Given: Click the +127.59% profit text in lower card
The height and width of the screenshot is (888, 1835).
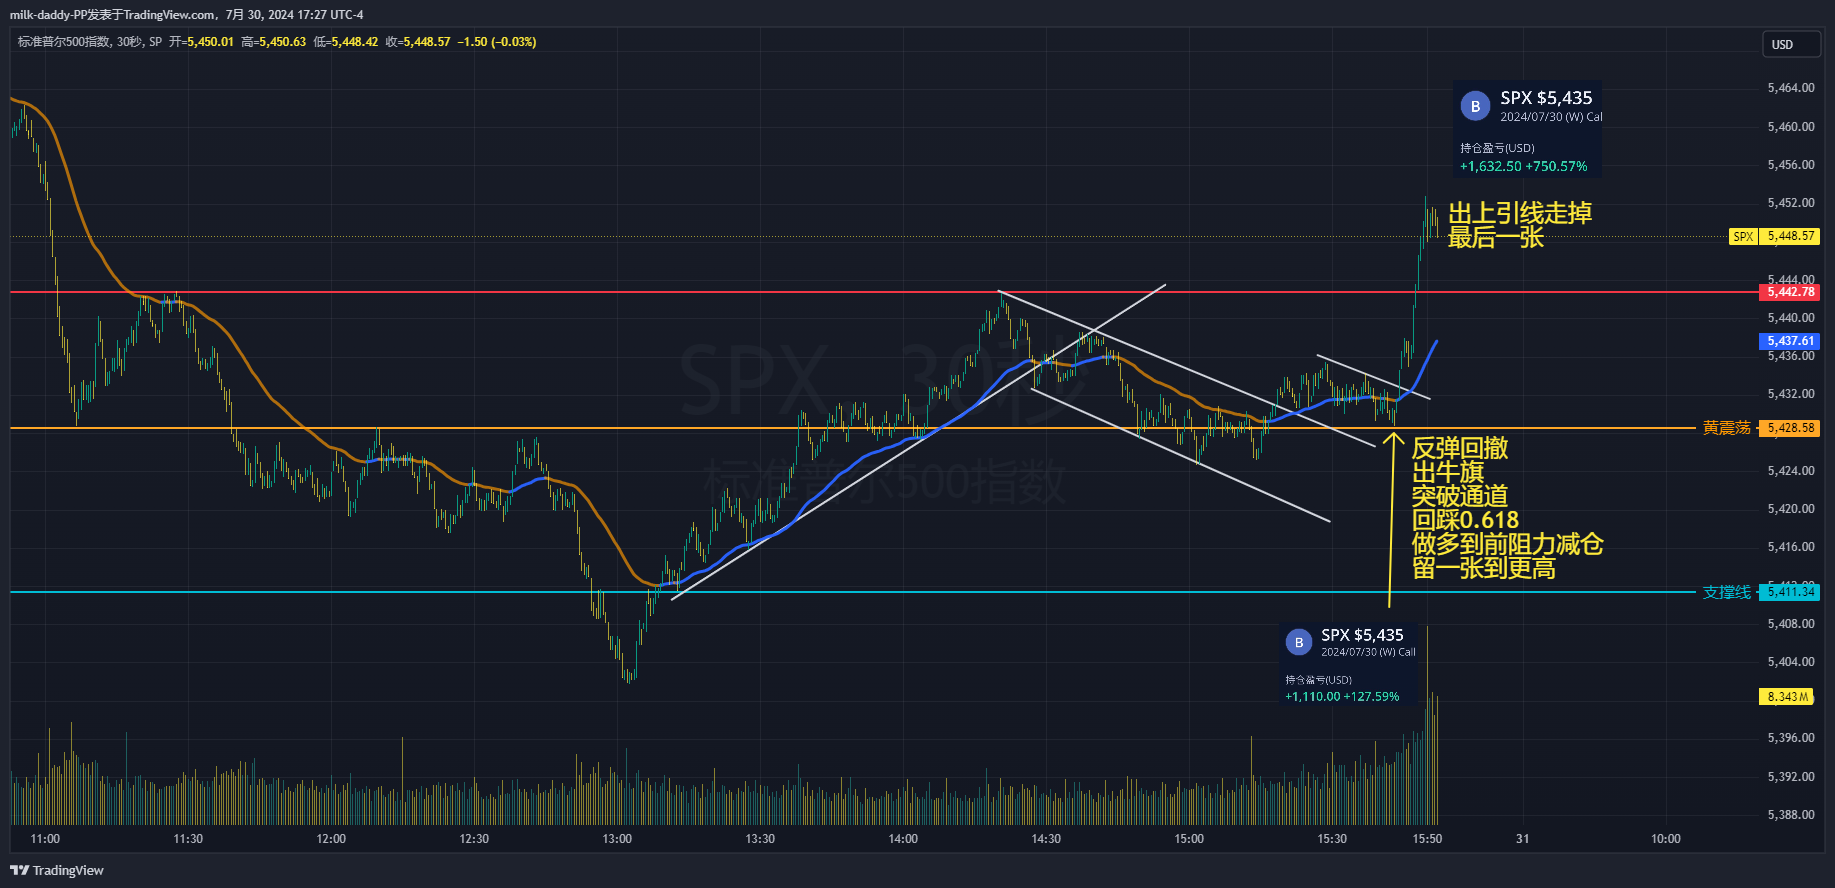Looking at the screenshot, I should click(x=1371, y=697).
